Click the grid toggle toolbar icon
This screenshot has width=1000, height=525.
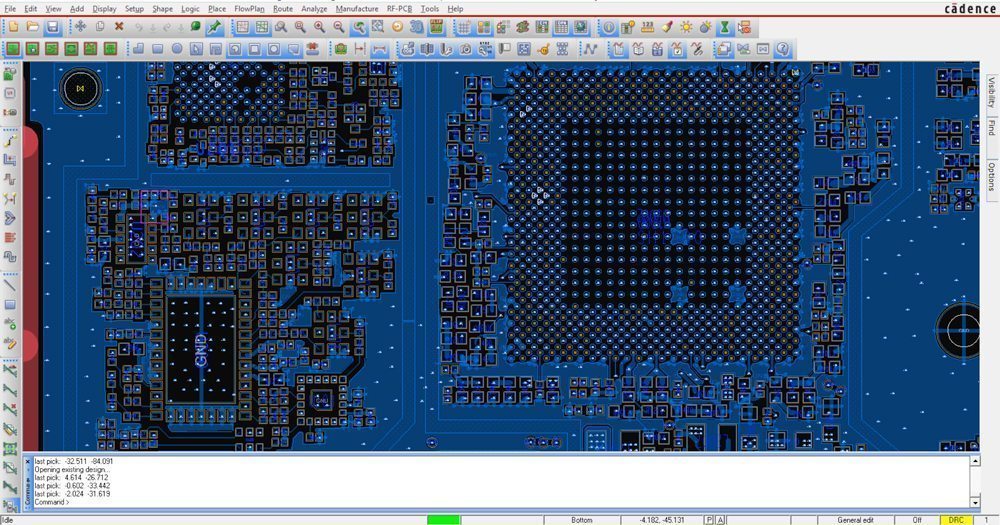[464, 27]
